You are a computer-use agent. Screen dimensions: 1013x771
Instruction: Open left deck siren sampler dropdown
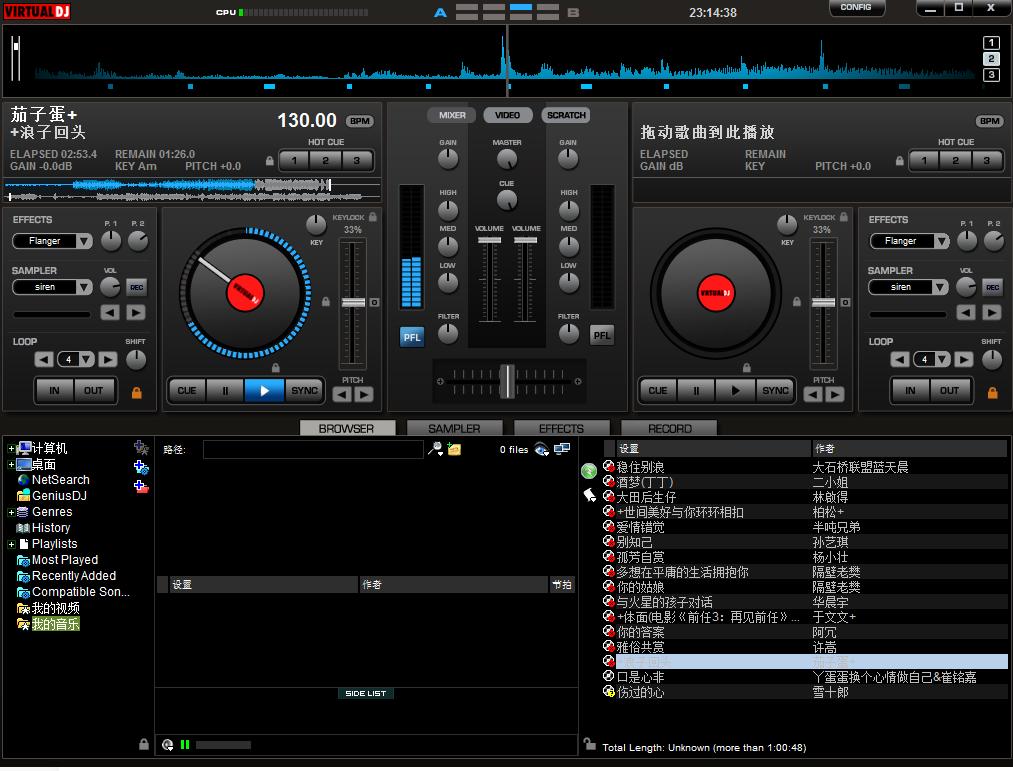tap(84, 287)
